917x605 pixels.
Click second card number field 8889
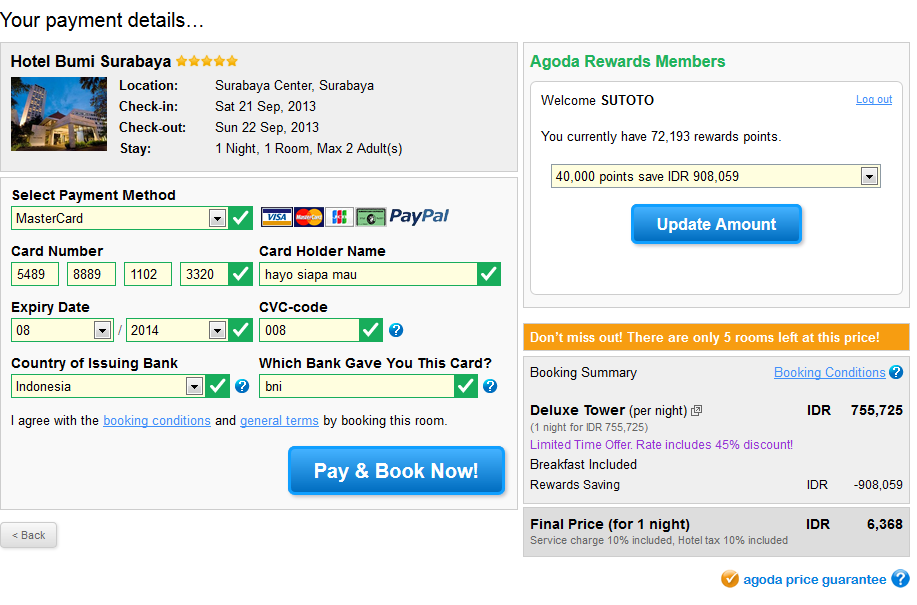tap(91, 274)
